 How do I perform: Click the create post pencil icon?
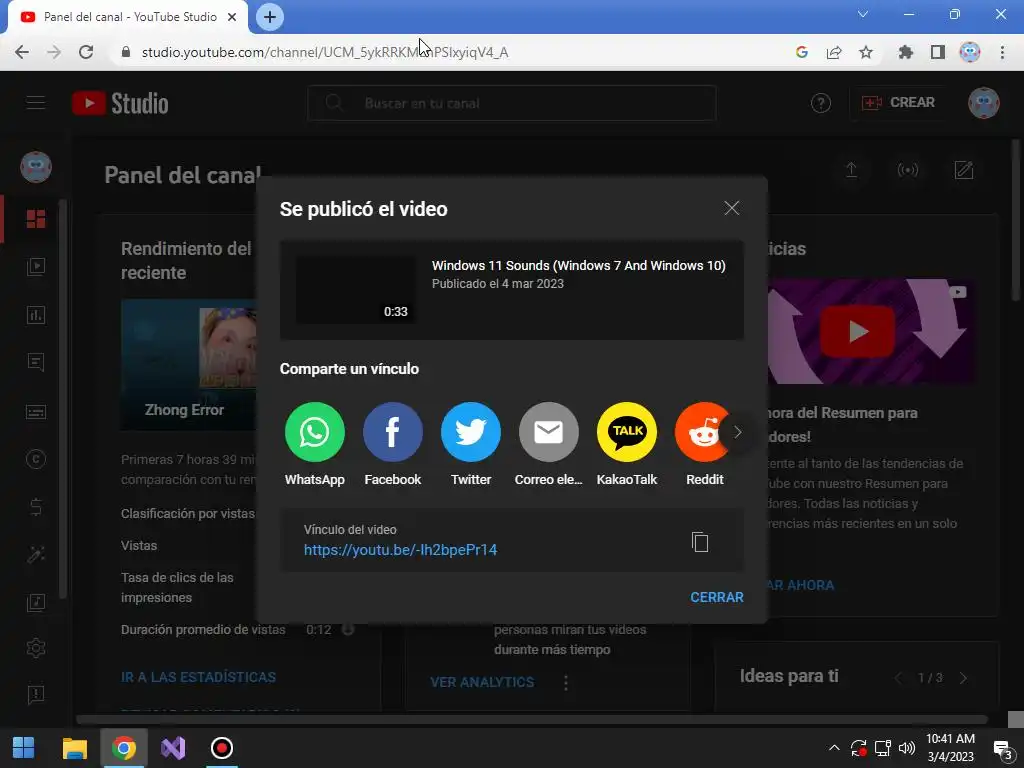tap(964, 170)
